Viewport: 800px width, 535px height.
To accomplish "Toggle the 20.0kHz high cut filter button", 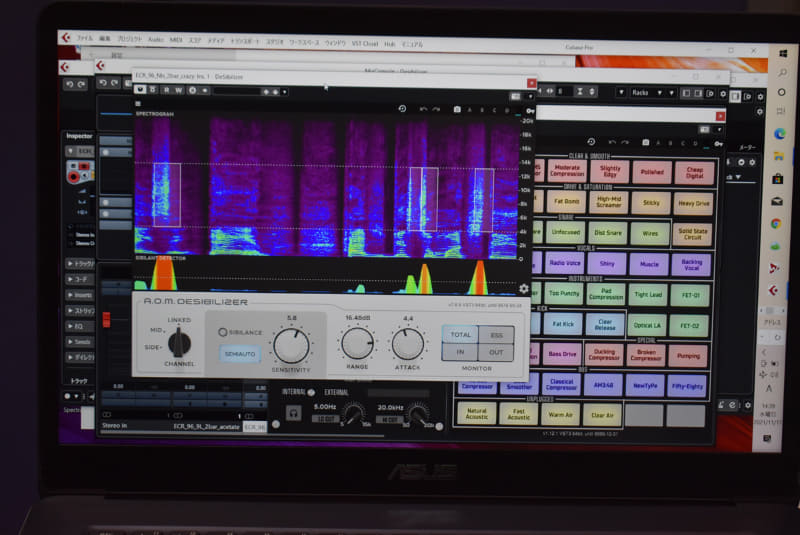I will 389,420.
